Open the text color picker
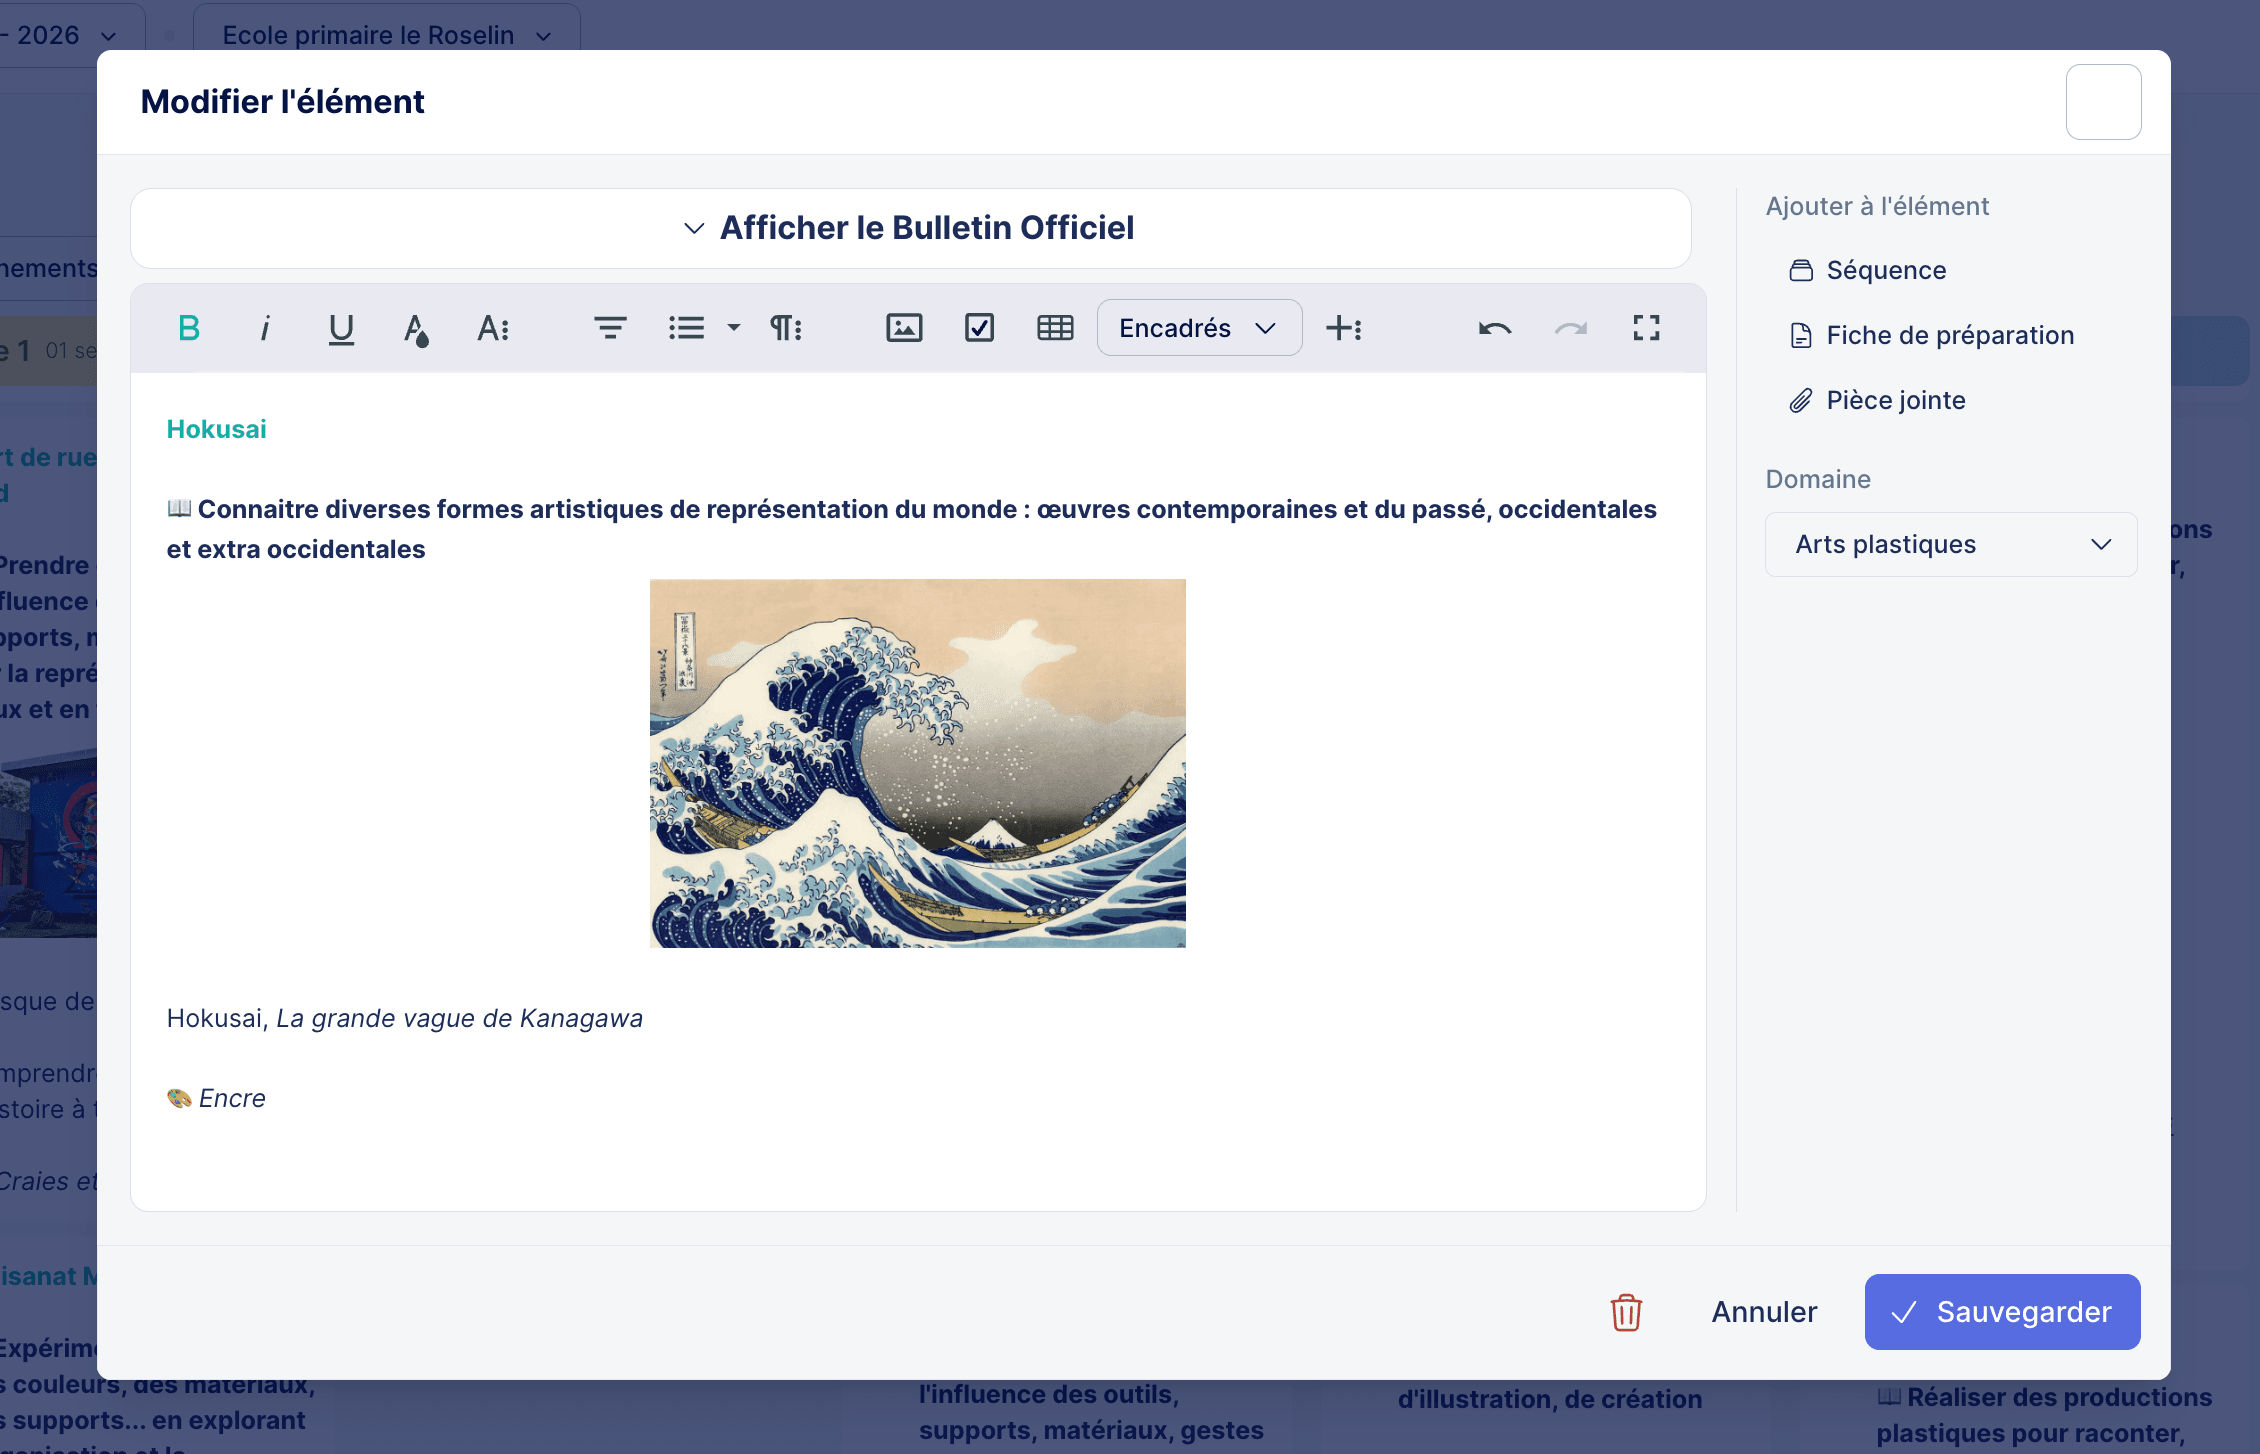The image size is (2260, 1454). coord(417,327)
